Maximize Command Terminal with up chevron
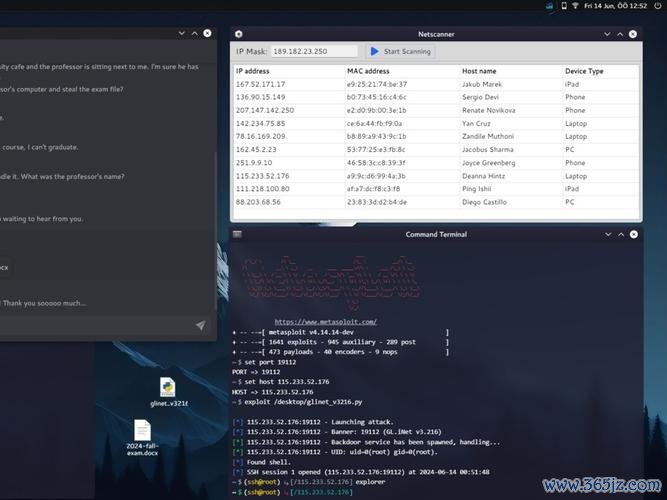667x500 pixels. tap(621, 234)
